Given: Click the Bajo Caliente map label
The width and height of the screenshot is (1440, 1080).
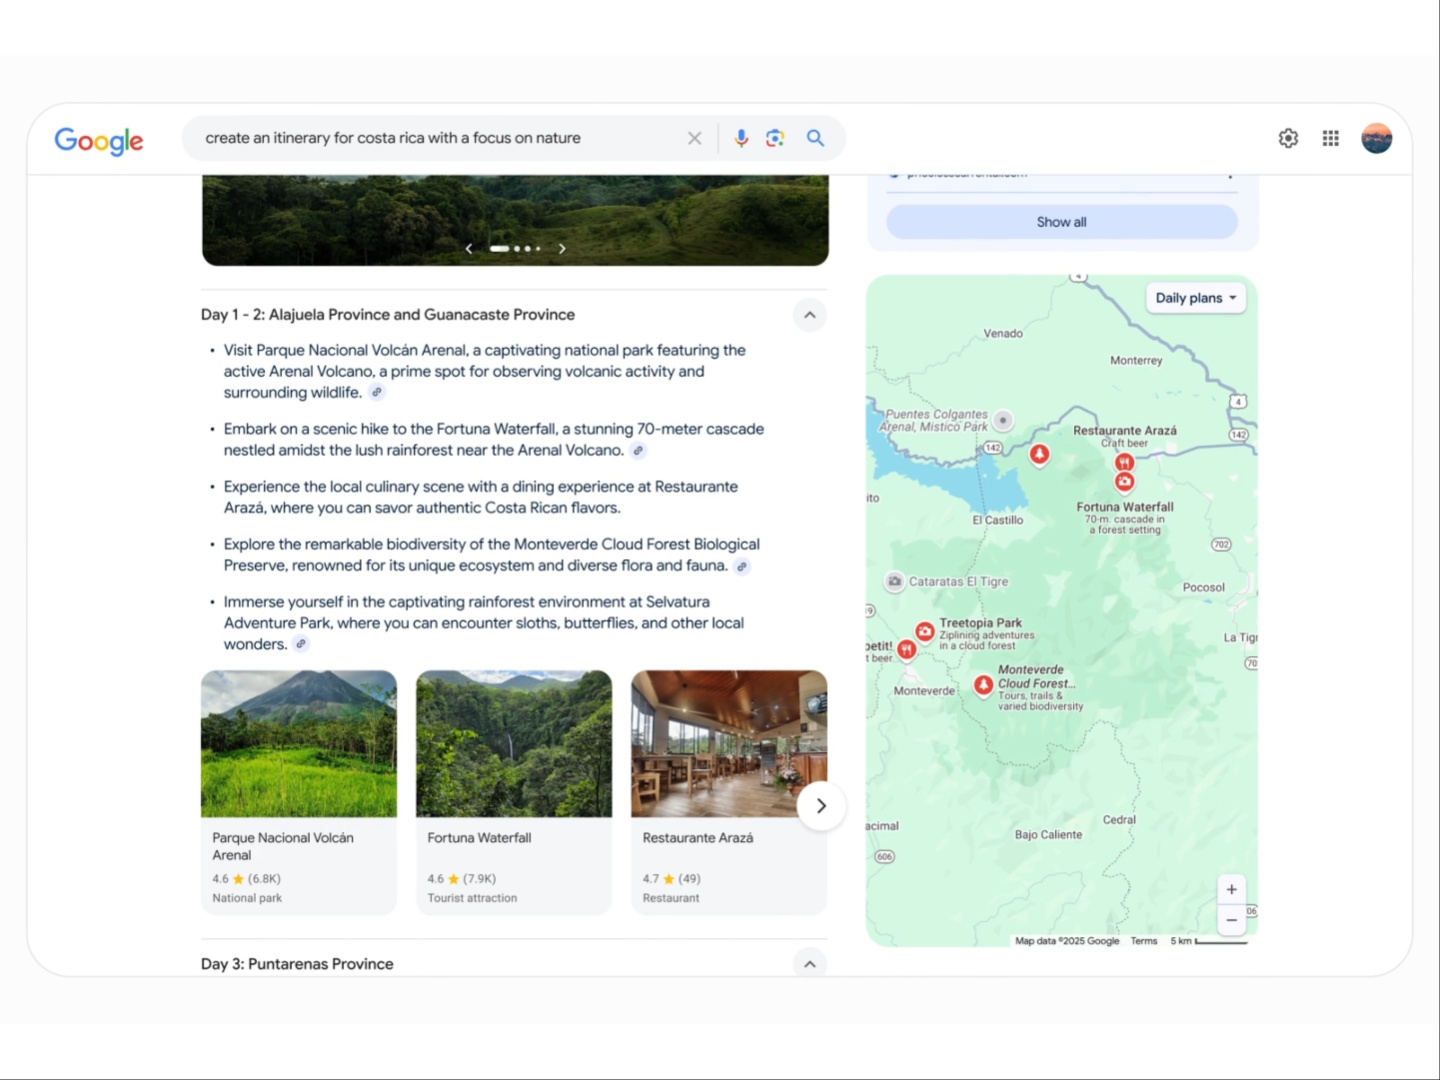Looking at the screenshot, I should 1048,835.
